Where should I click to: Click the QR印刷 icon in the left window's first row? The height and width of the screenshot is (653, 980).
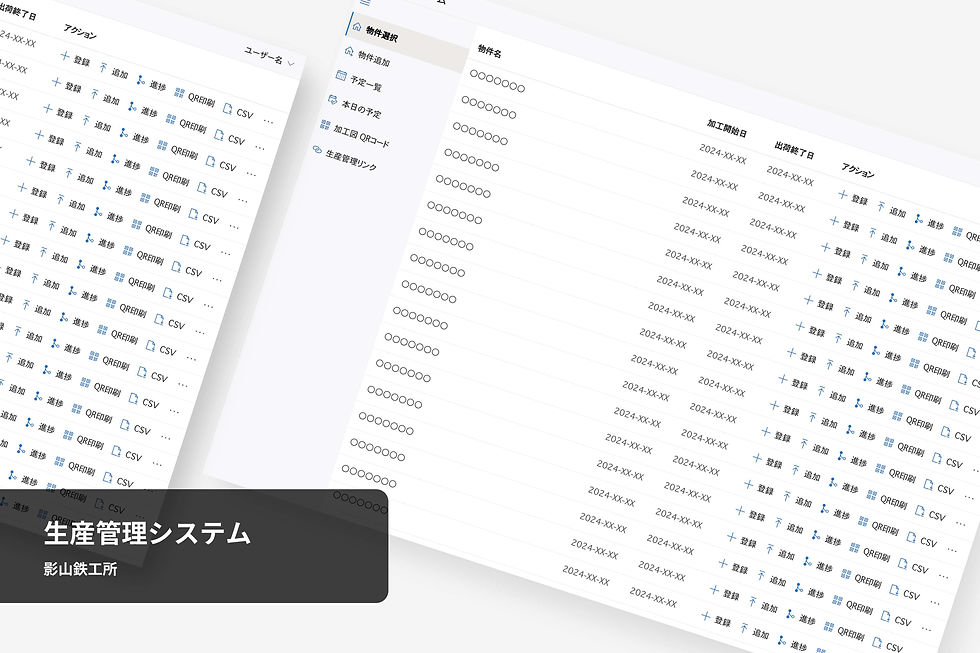179,93
